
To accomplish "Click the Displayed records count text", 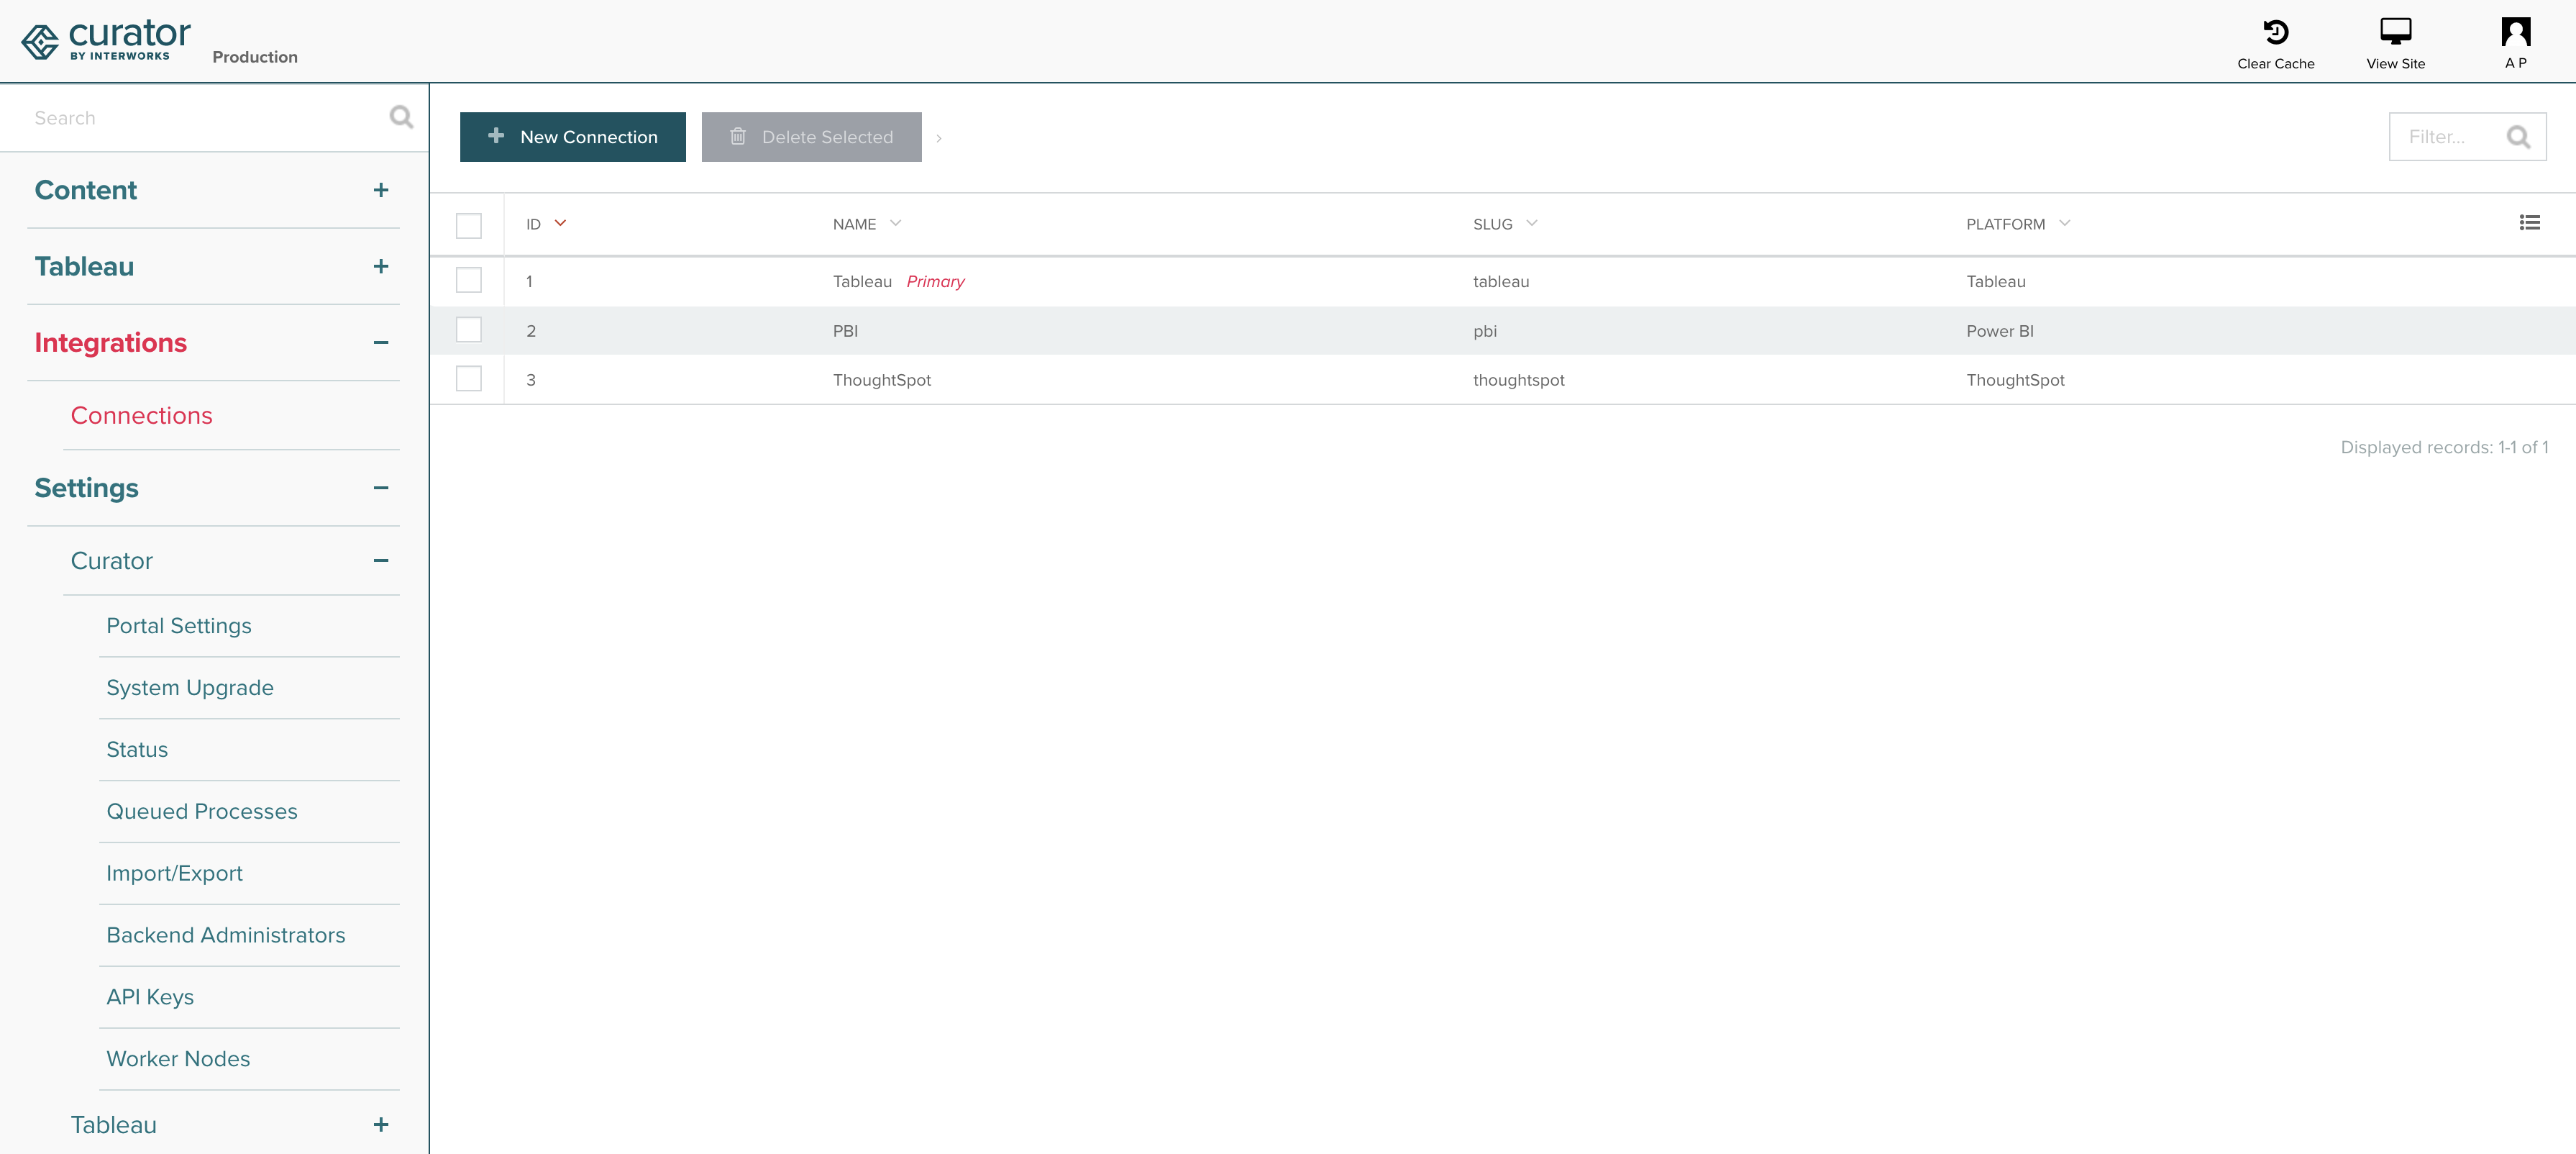I will point(2444,448).
